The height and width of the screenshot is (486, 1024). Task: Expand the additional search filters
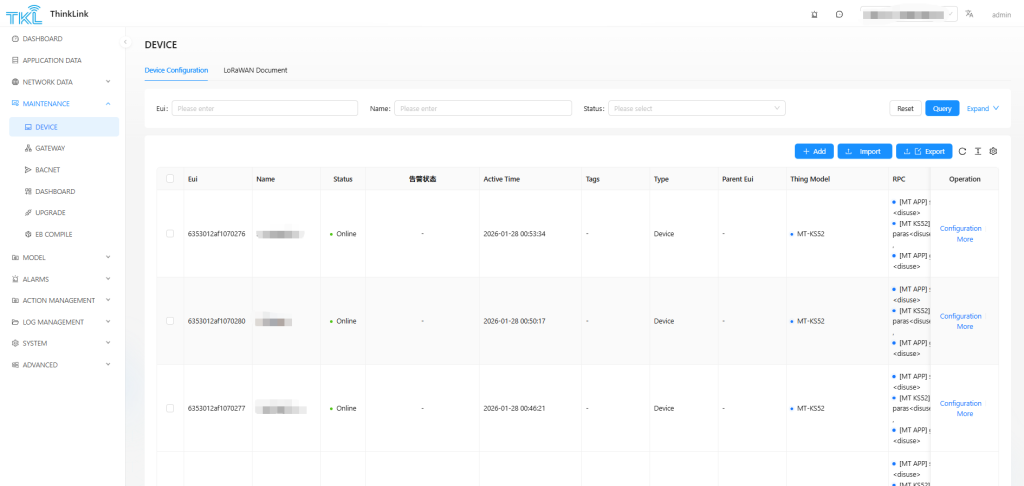(x=982, y=108)
